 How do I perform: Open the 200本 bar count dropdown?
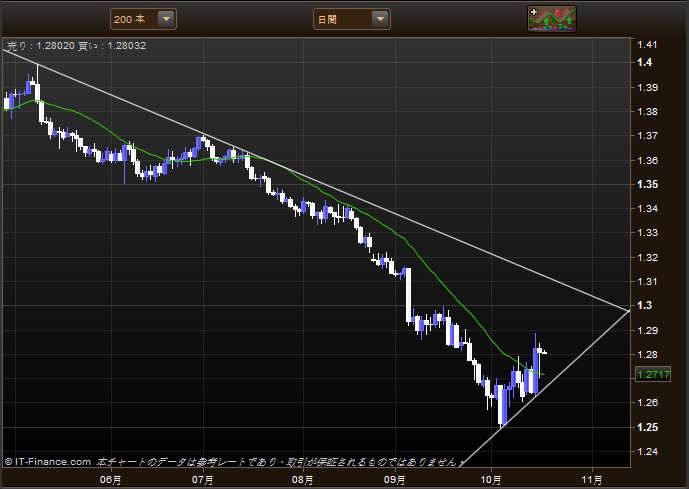[143, 19]
